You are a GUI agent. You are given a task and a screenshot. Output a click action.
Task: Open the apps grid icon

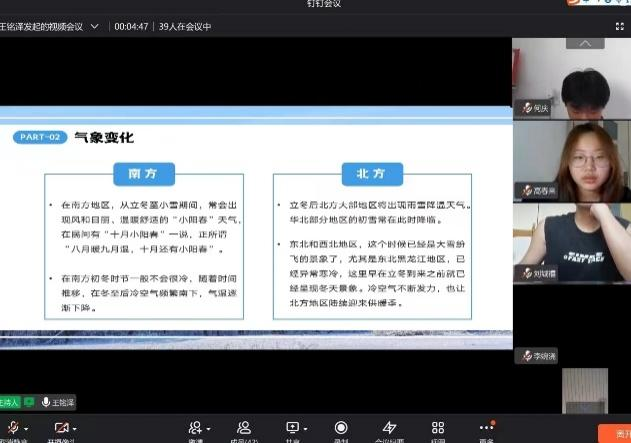tap(438, 429)
